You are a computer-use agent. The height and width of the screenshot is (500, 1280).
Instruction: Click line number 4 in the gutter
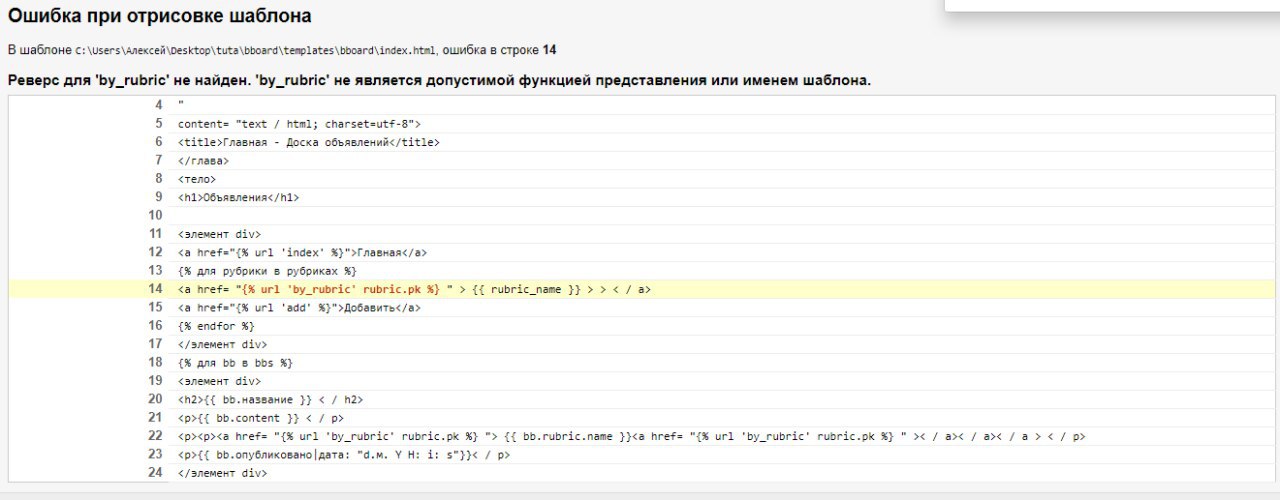[158, 105]
